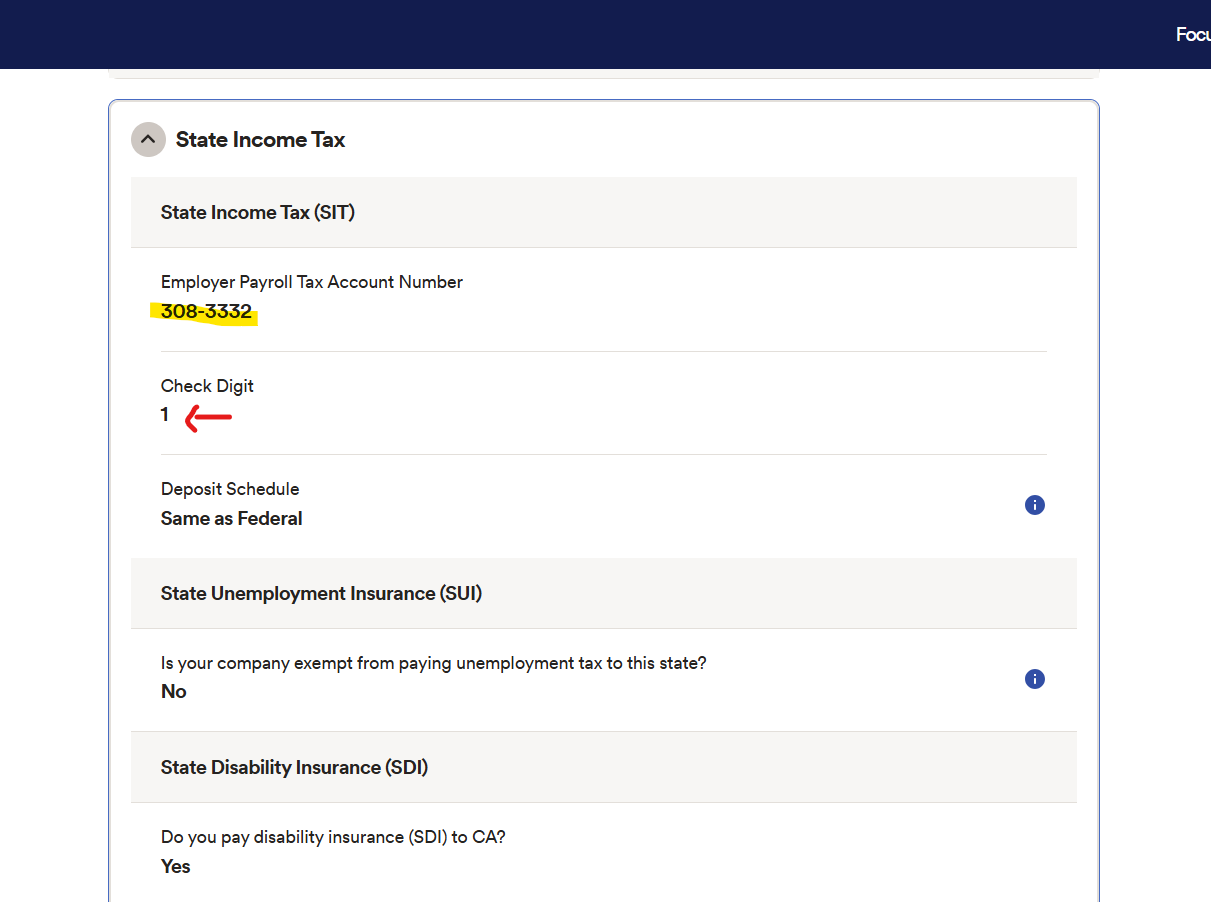Select the Yes answer under SDI

tap(176, 866)
